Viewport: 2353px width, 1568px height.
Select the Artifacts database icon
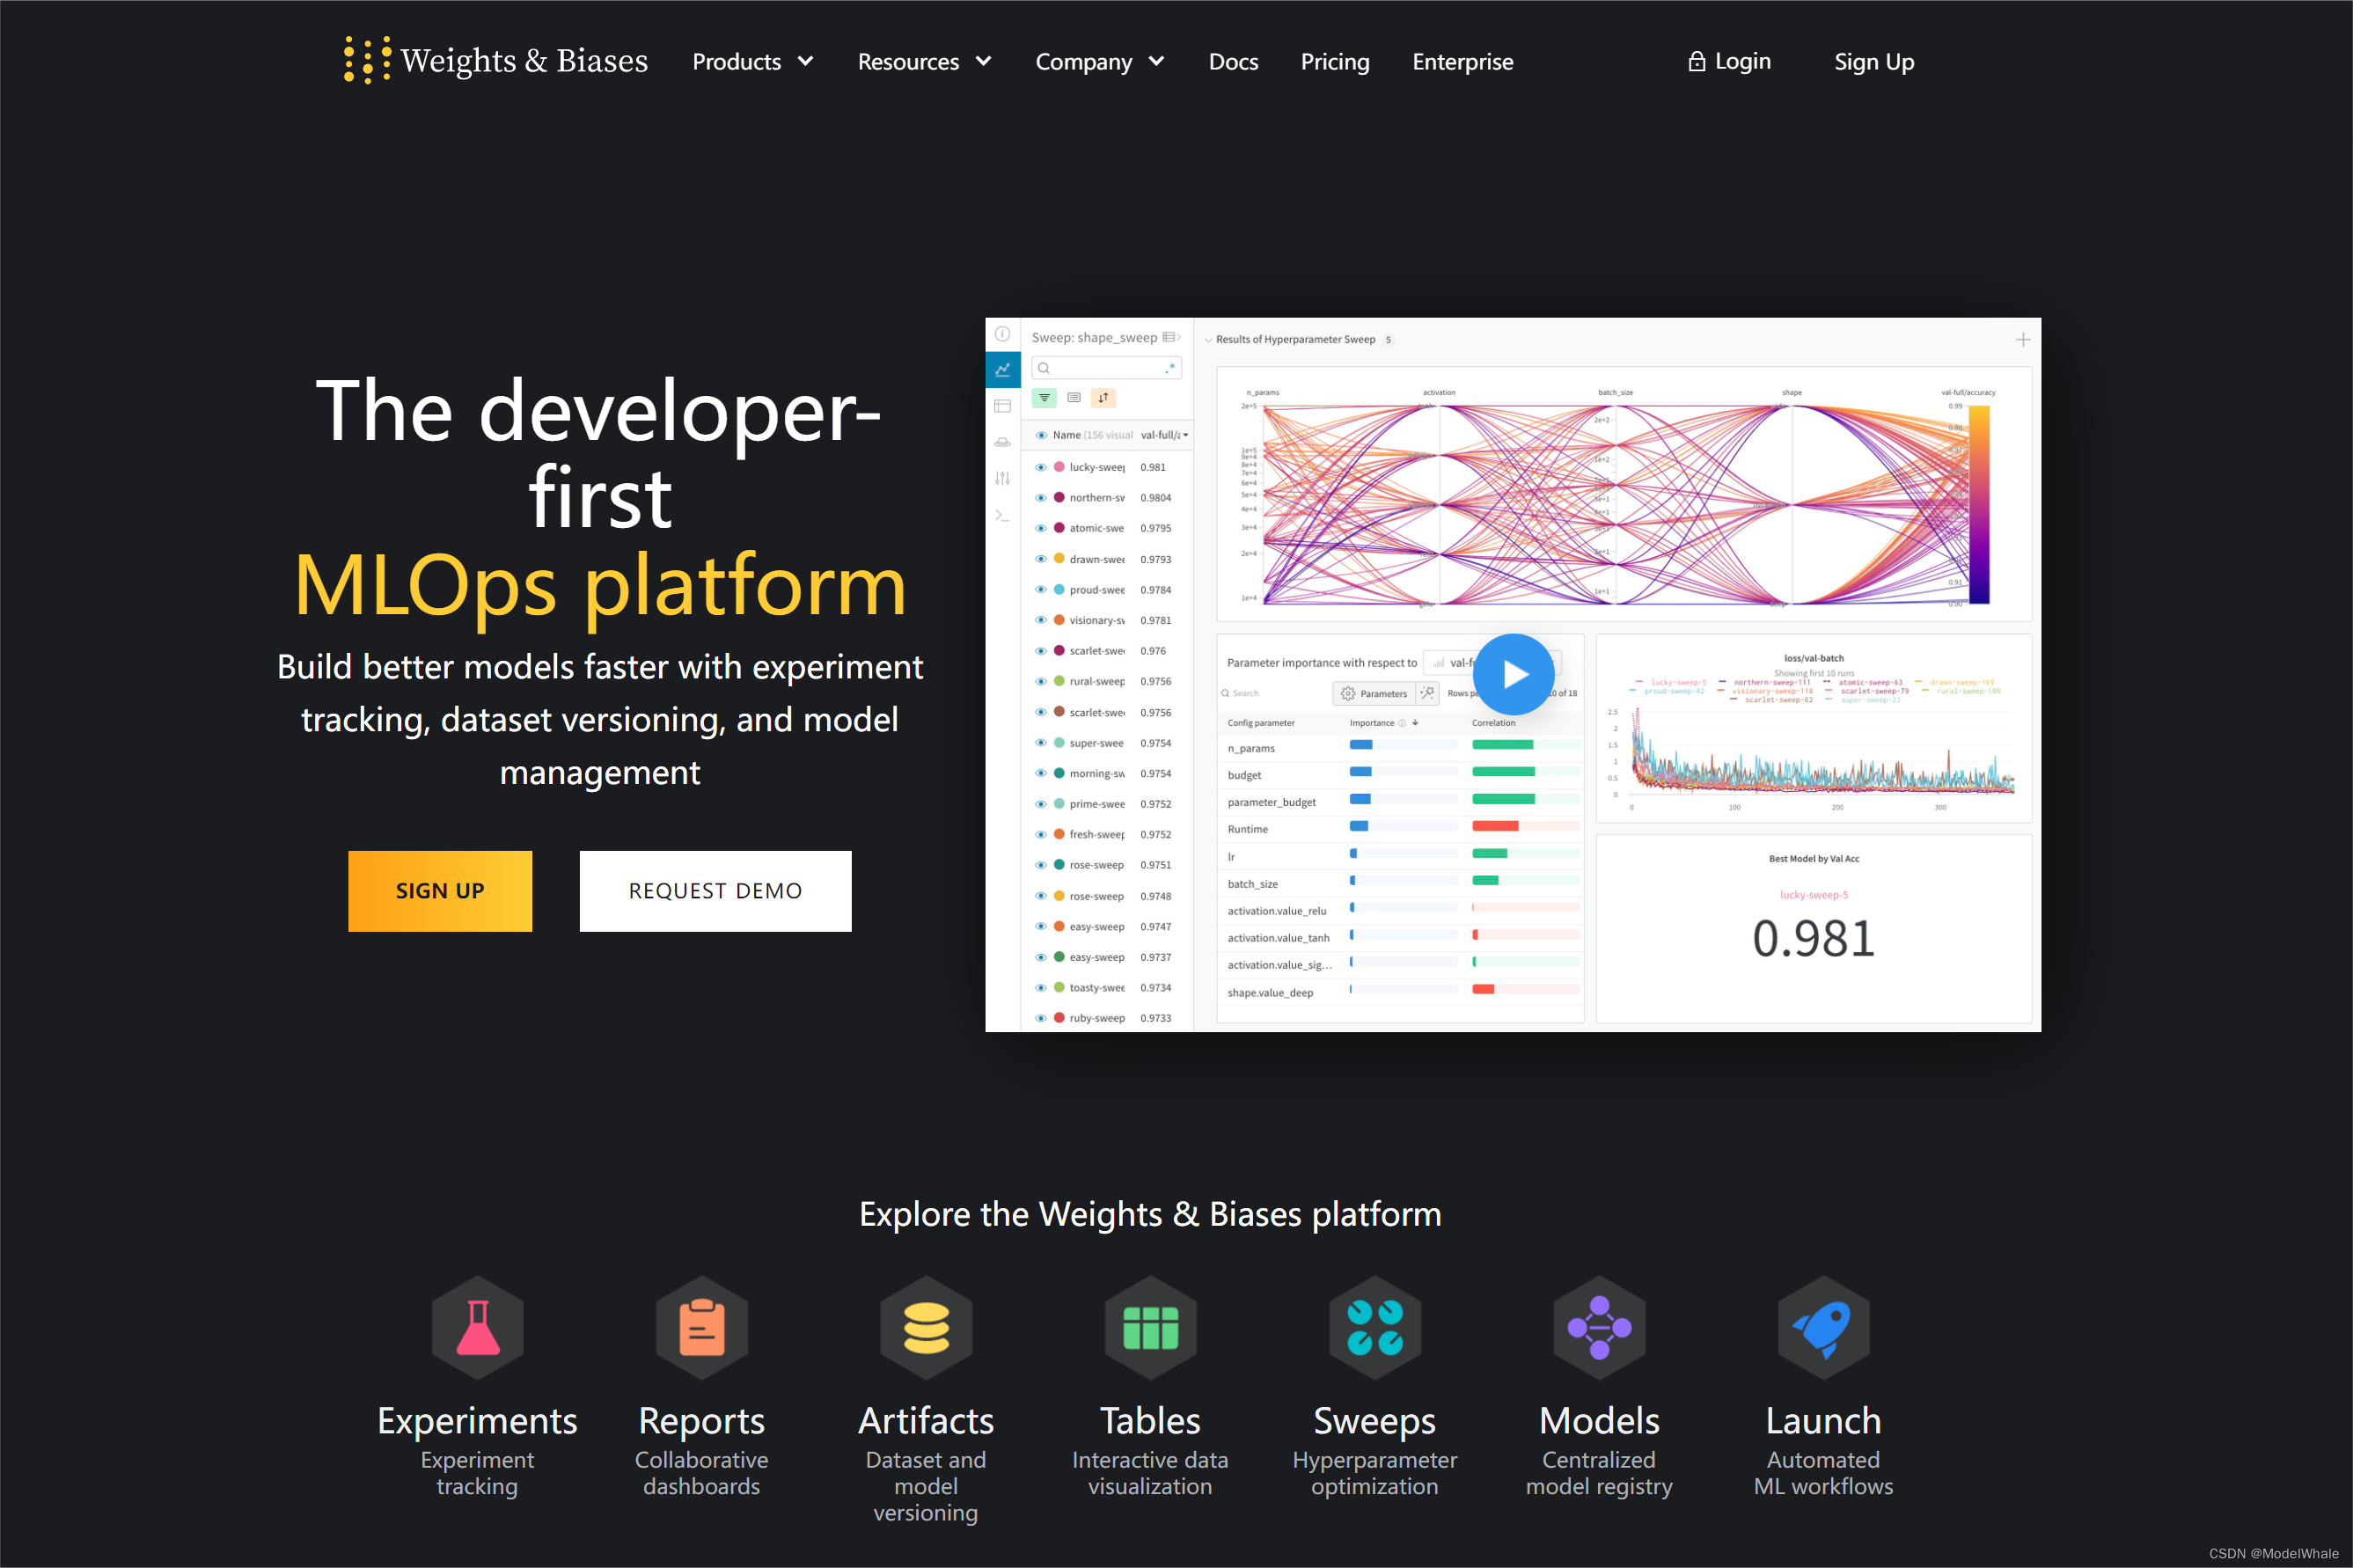tap(925, 1327)
